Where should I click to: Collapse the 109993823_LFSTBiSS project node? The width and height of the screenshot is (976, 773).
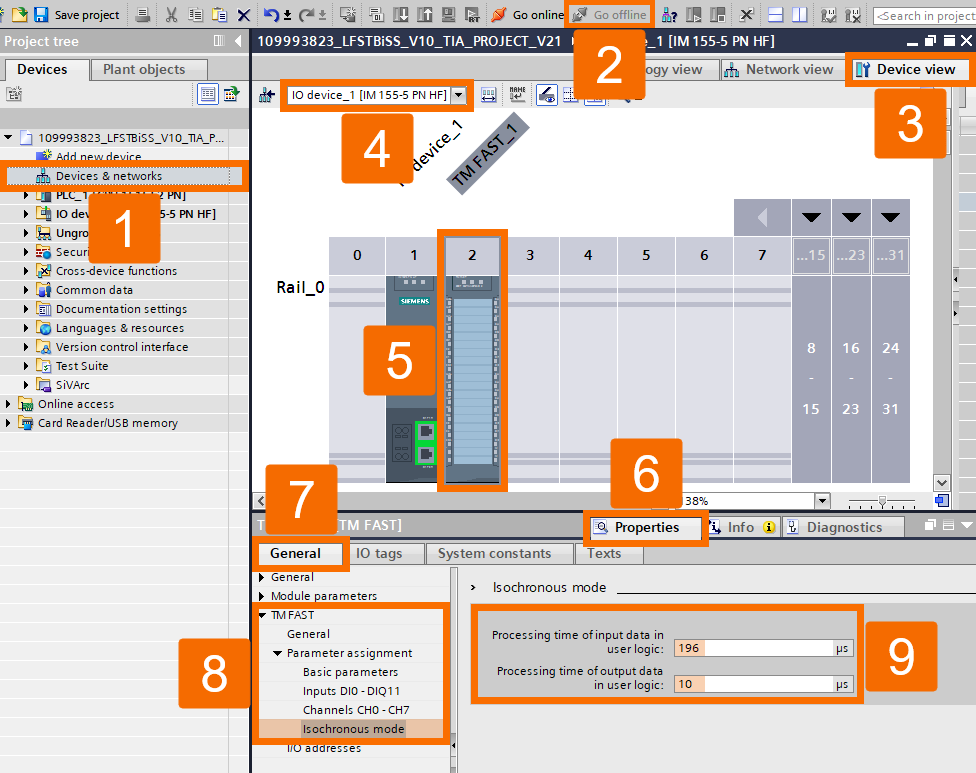[8, 138]
